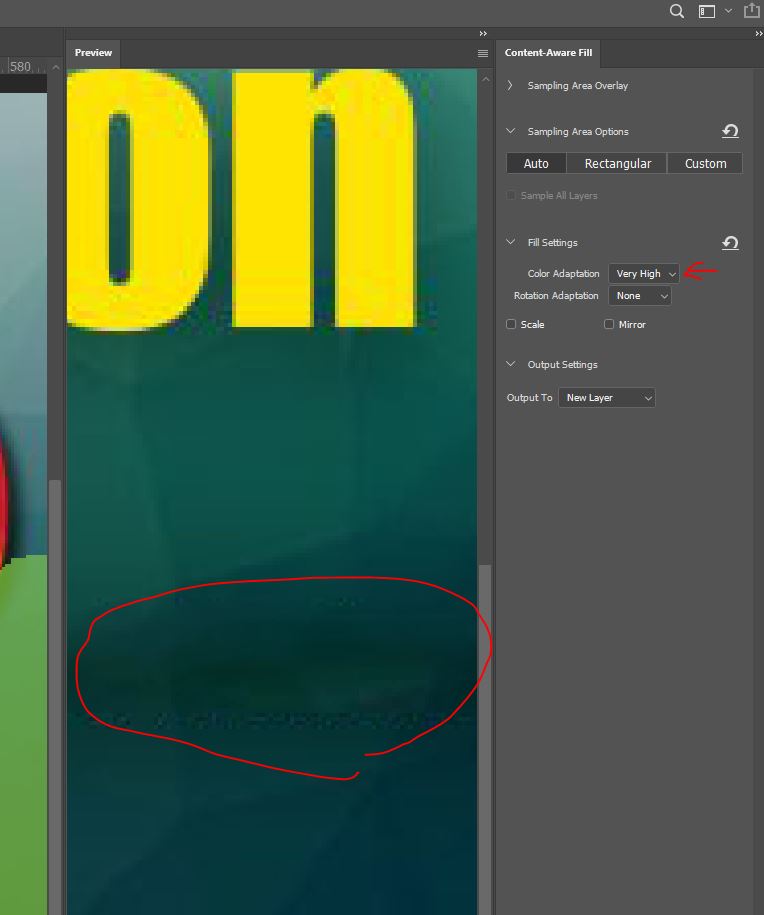The width and height of the screenshot is (764, 915).
Task: Click the search magnifier icon
Action: click(677, 11)
